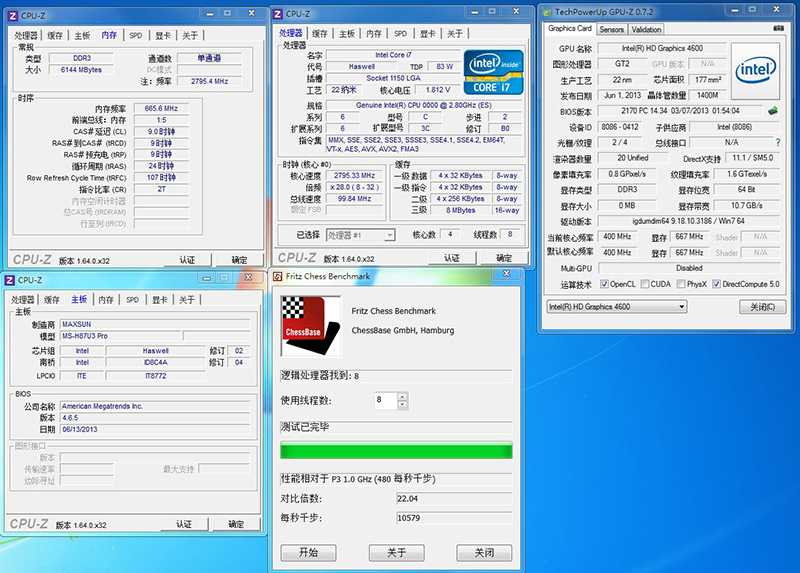Toggle the DirectCompute 5.0 checkbox
The image size is (800, 573).
[716, 284]
